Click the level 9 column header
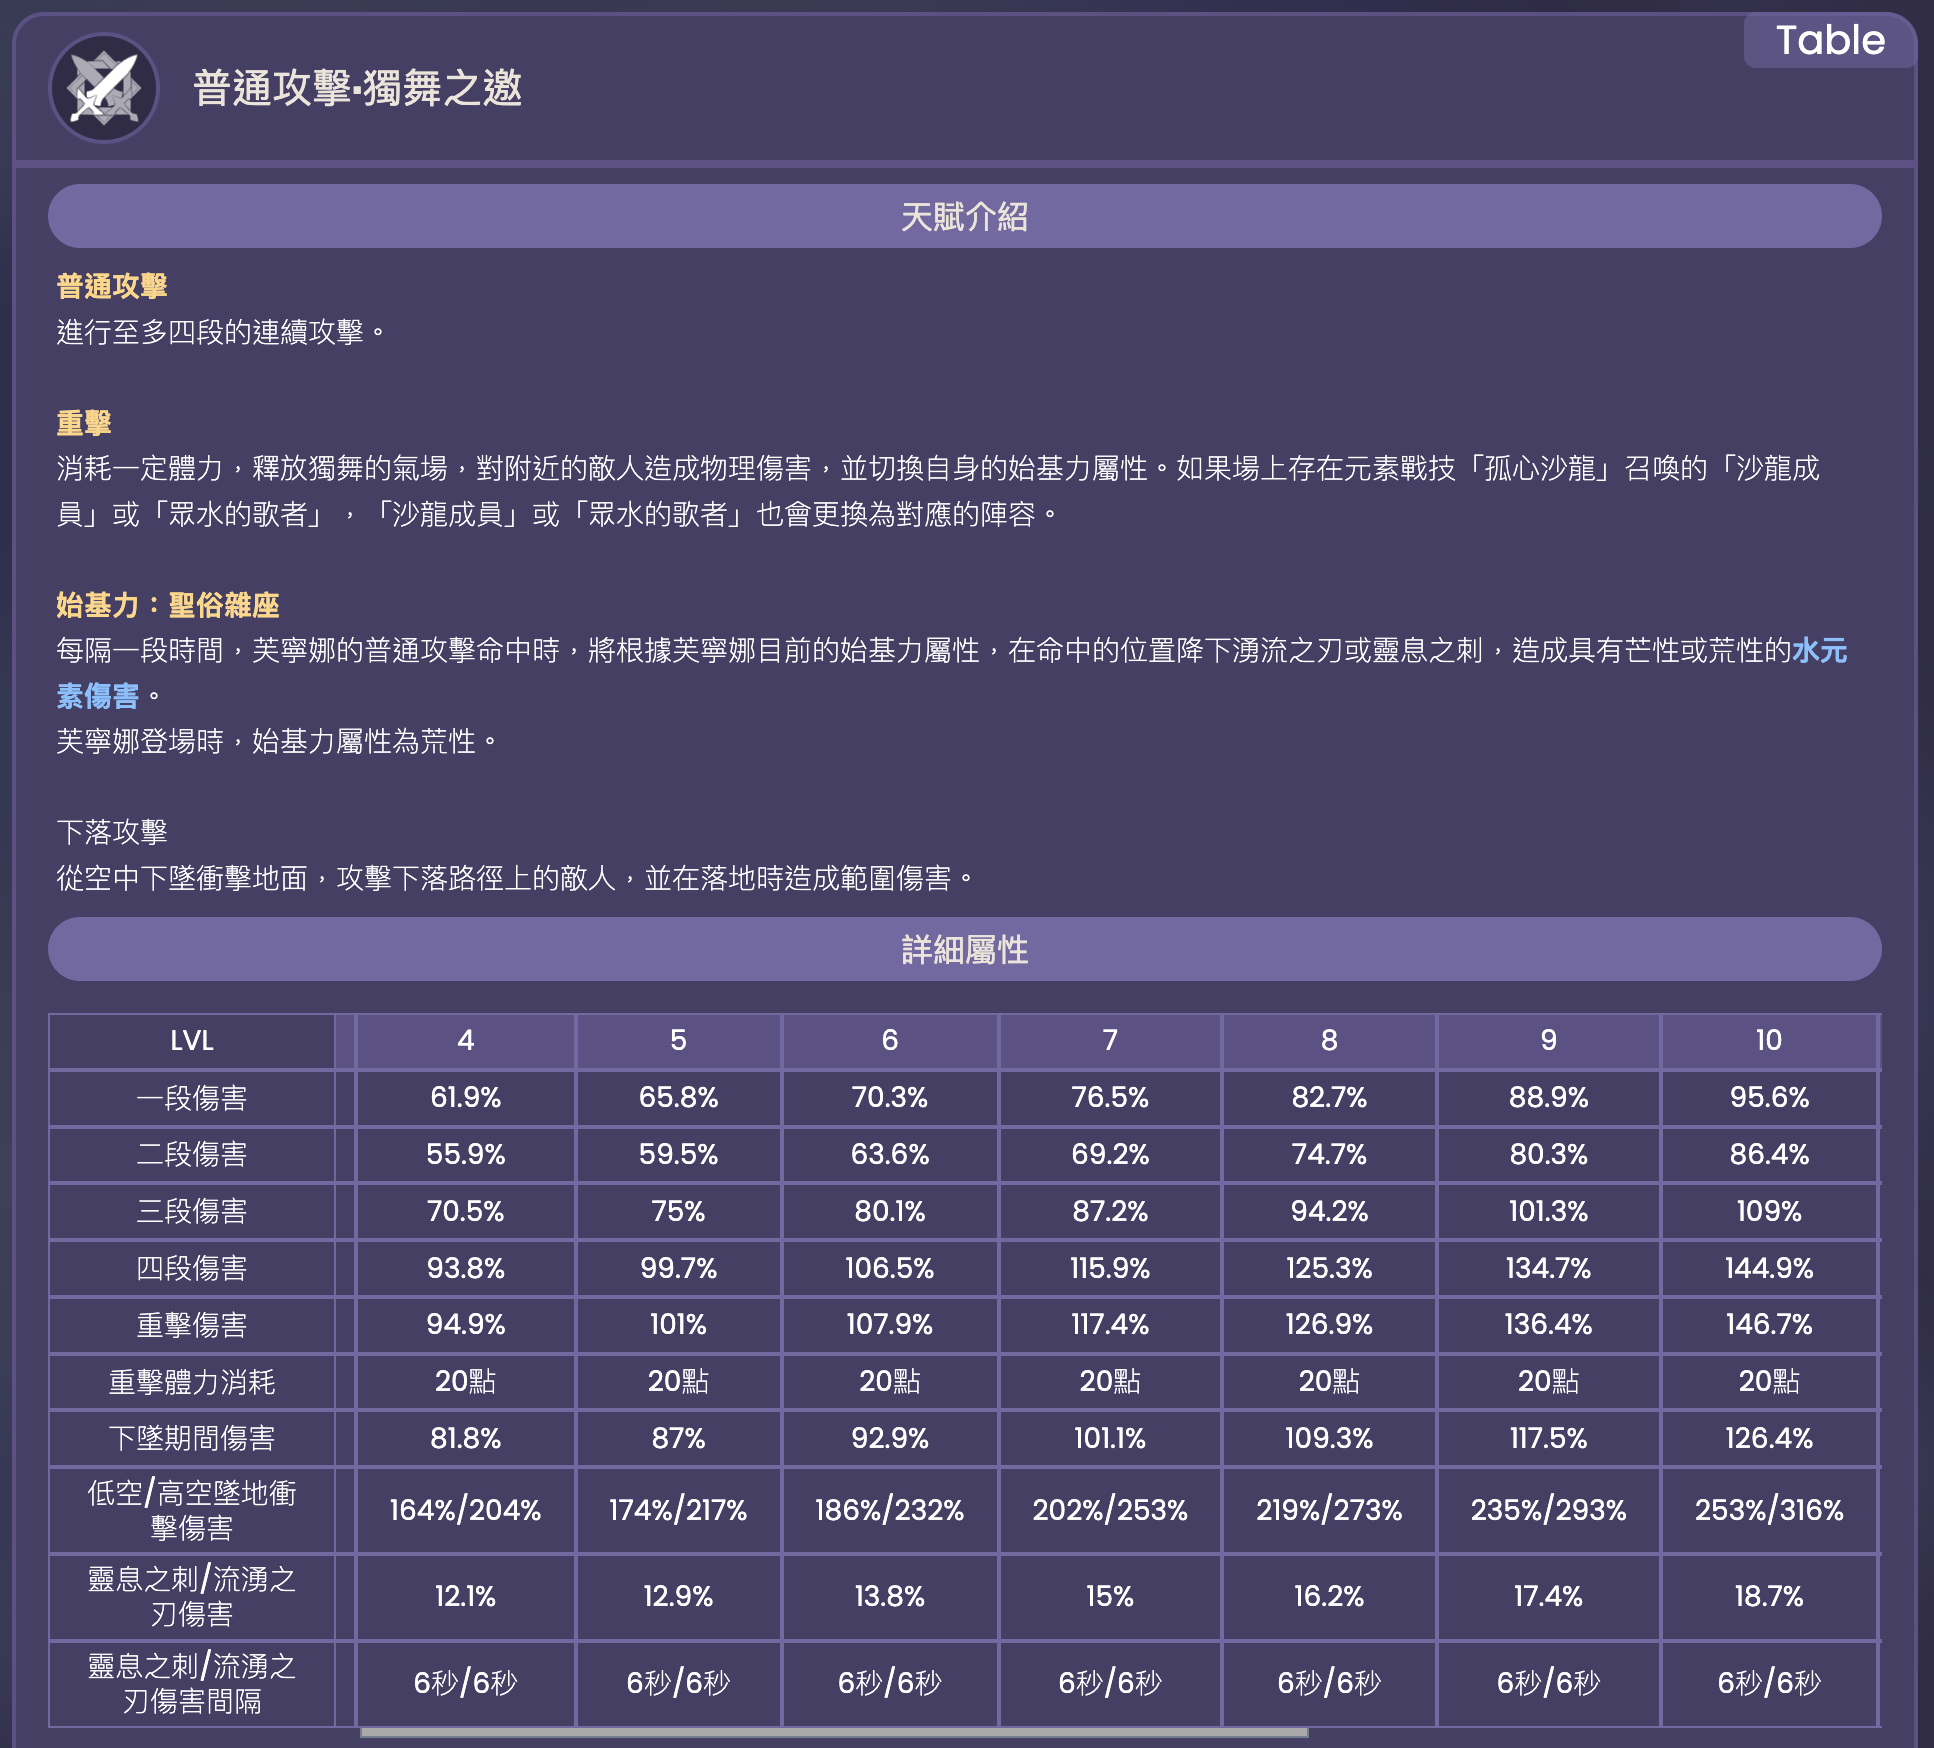Image resolution: width=1934 pixels, height=1748 pixels. click(x=1549, y=1041)
